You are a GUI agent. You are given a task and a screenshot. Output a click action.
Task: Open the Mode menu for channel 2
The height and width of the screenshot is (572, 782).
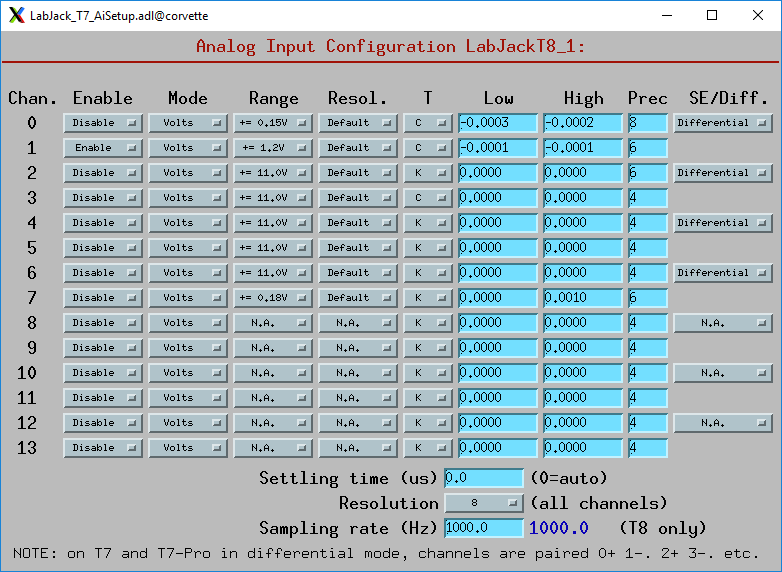188,173
